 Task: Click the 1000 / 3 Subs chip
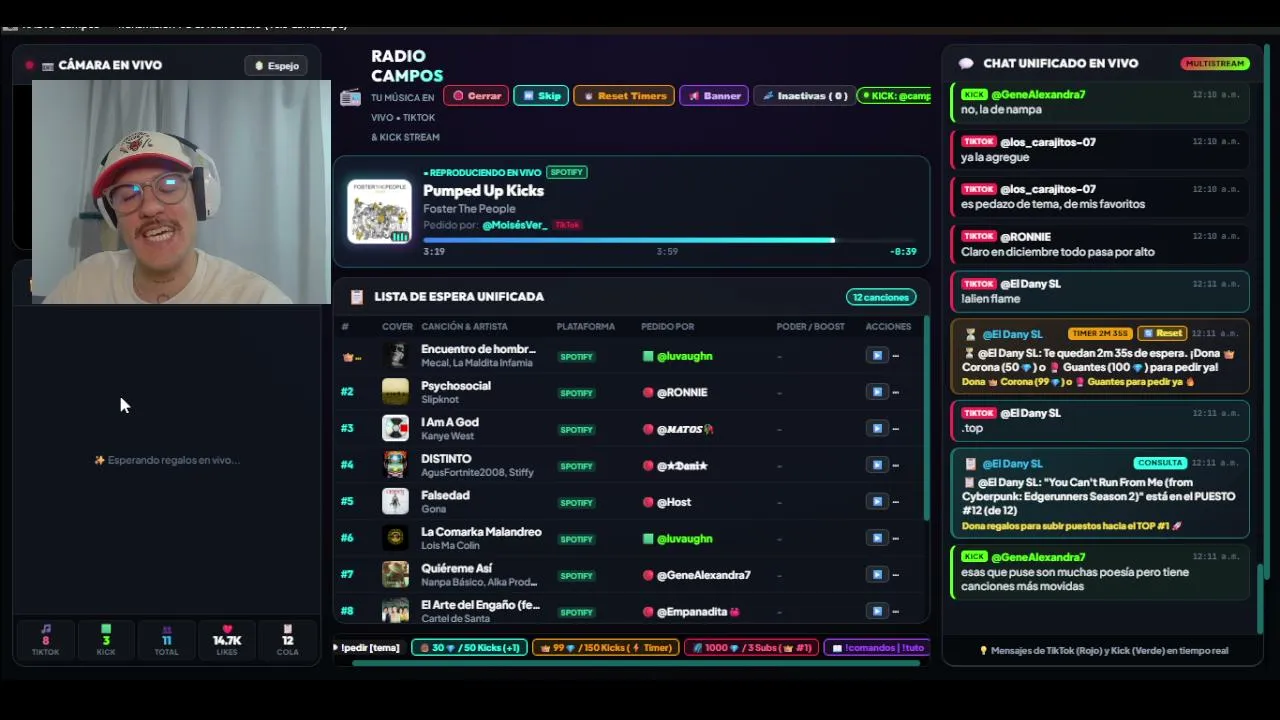(x=751, y=648)
